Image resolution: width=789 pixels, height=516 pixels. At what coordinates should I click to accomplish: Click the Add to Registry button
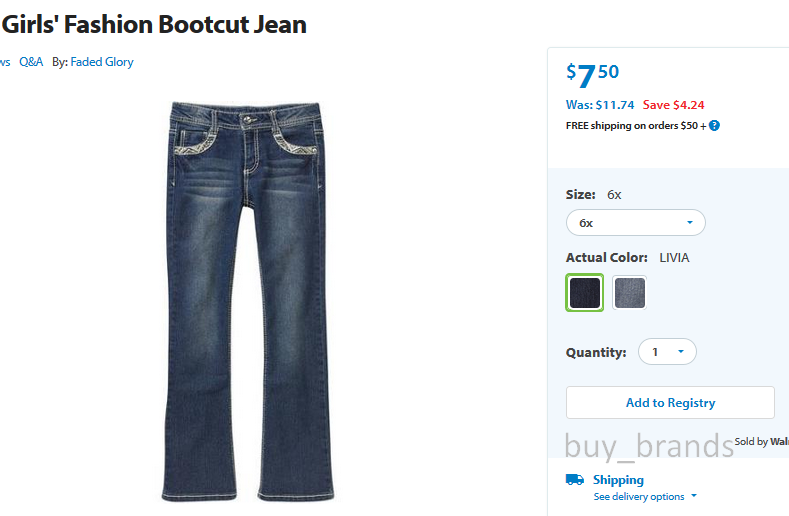[x=670, y=402]
